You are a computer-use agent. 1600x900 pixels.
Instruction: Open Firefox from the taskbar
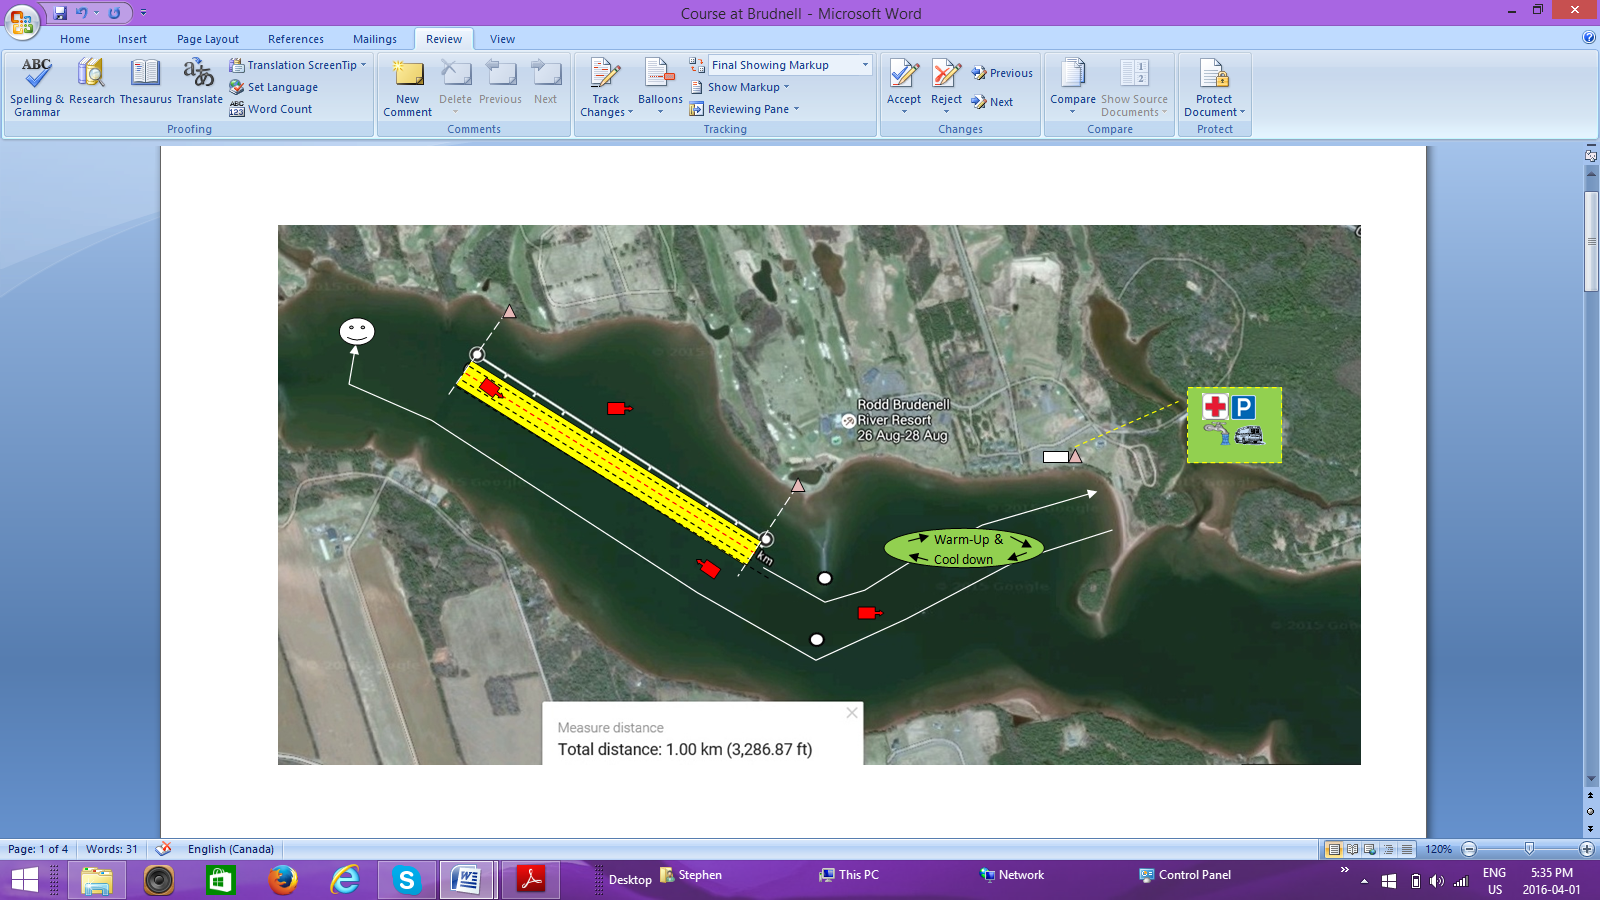point(283,880)
